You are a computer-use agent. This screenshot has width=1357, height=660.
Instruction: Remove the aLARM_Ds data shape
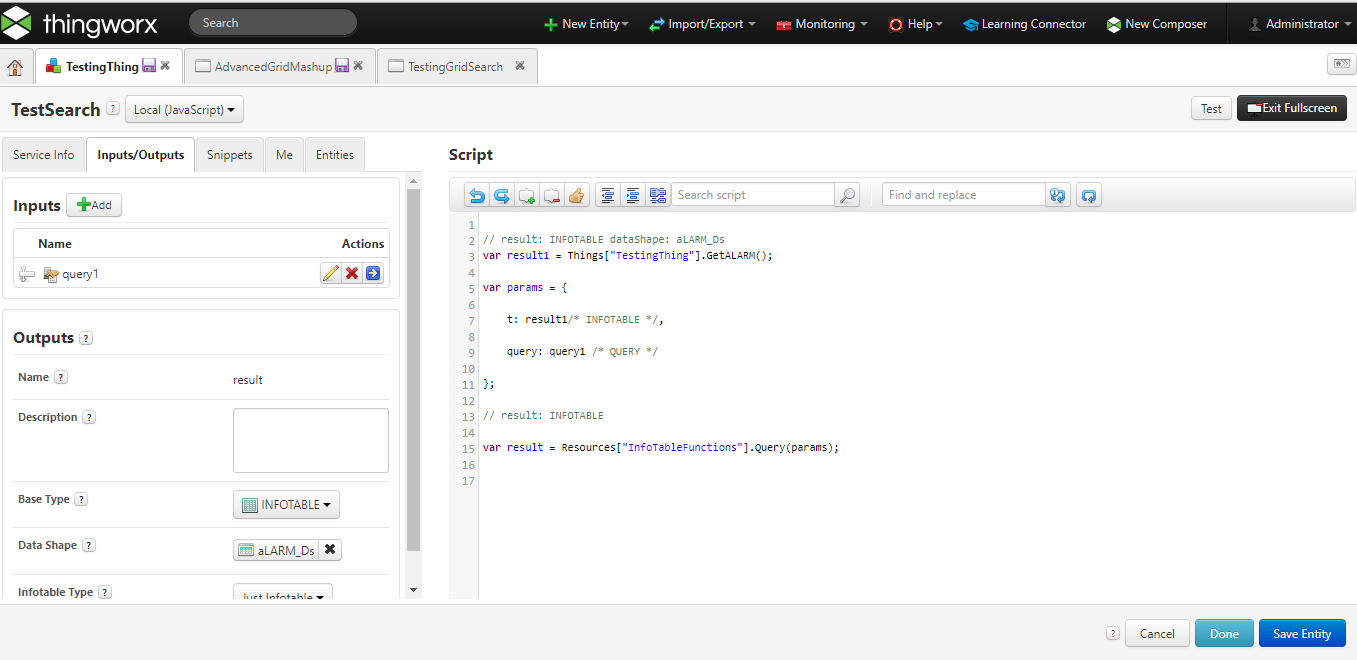[329, 549]
